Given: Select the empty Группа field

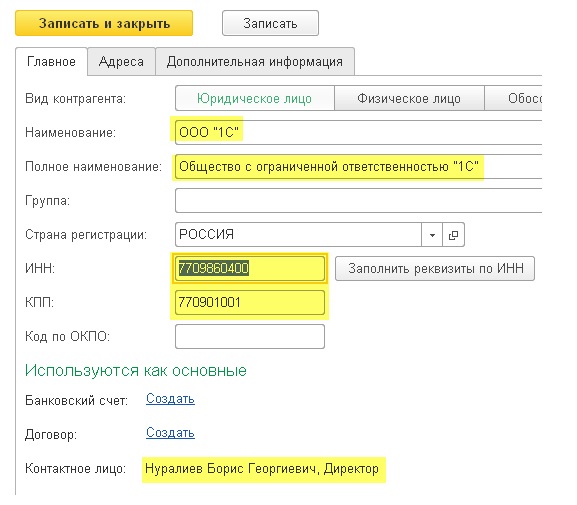Looking at the screenshot, I should (358, 201).
